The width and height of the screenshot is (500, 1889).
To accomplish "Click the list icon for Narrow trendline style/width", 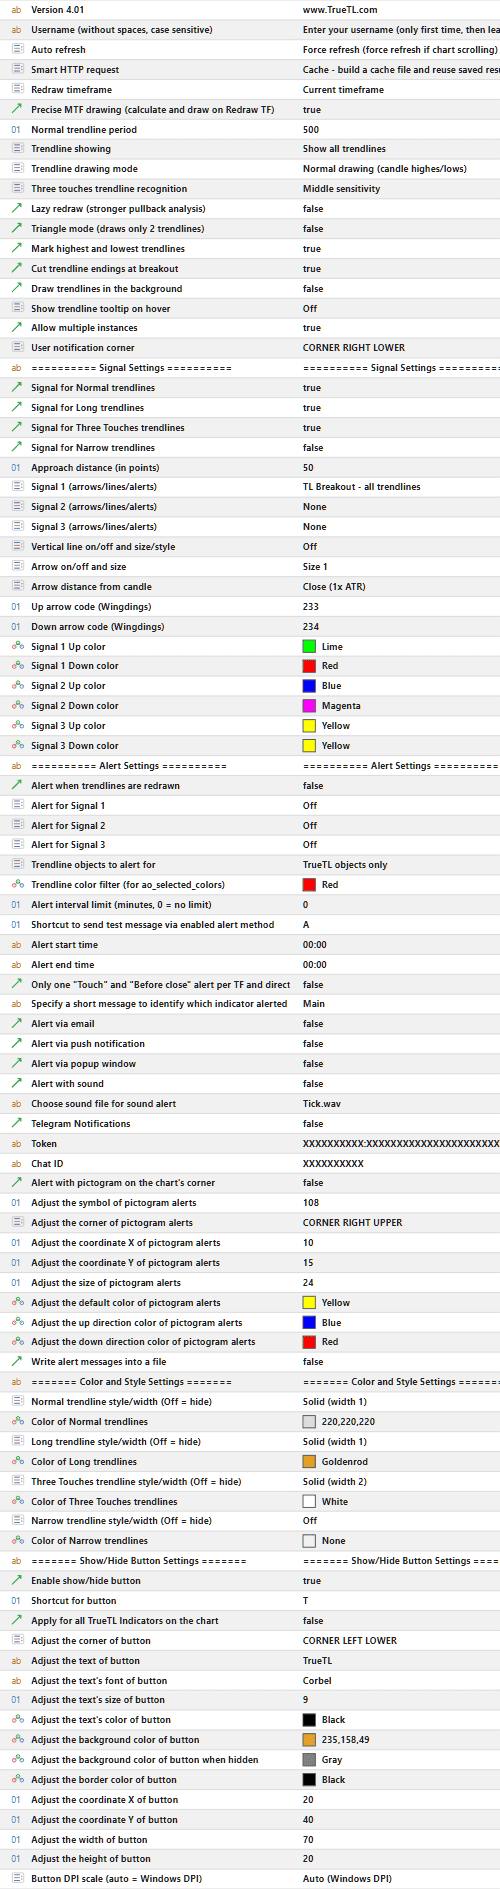I will point(16,1521).
